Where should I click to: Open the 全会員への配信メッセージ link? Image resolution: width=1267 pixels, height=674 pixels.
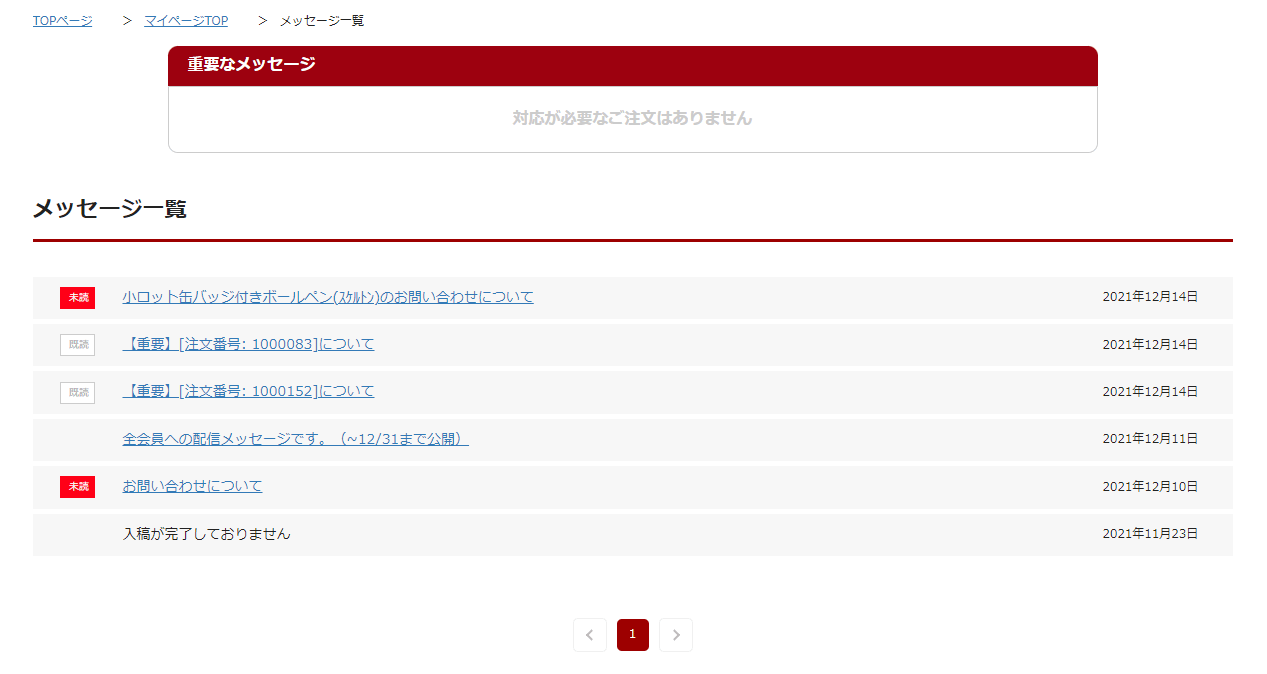point(295,439)
